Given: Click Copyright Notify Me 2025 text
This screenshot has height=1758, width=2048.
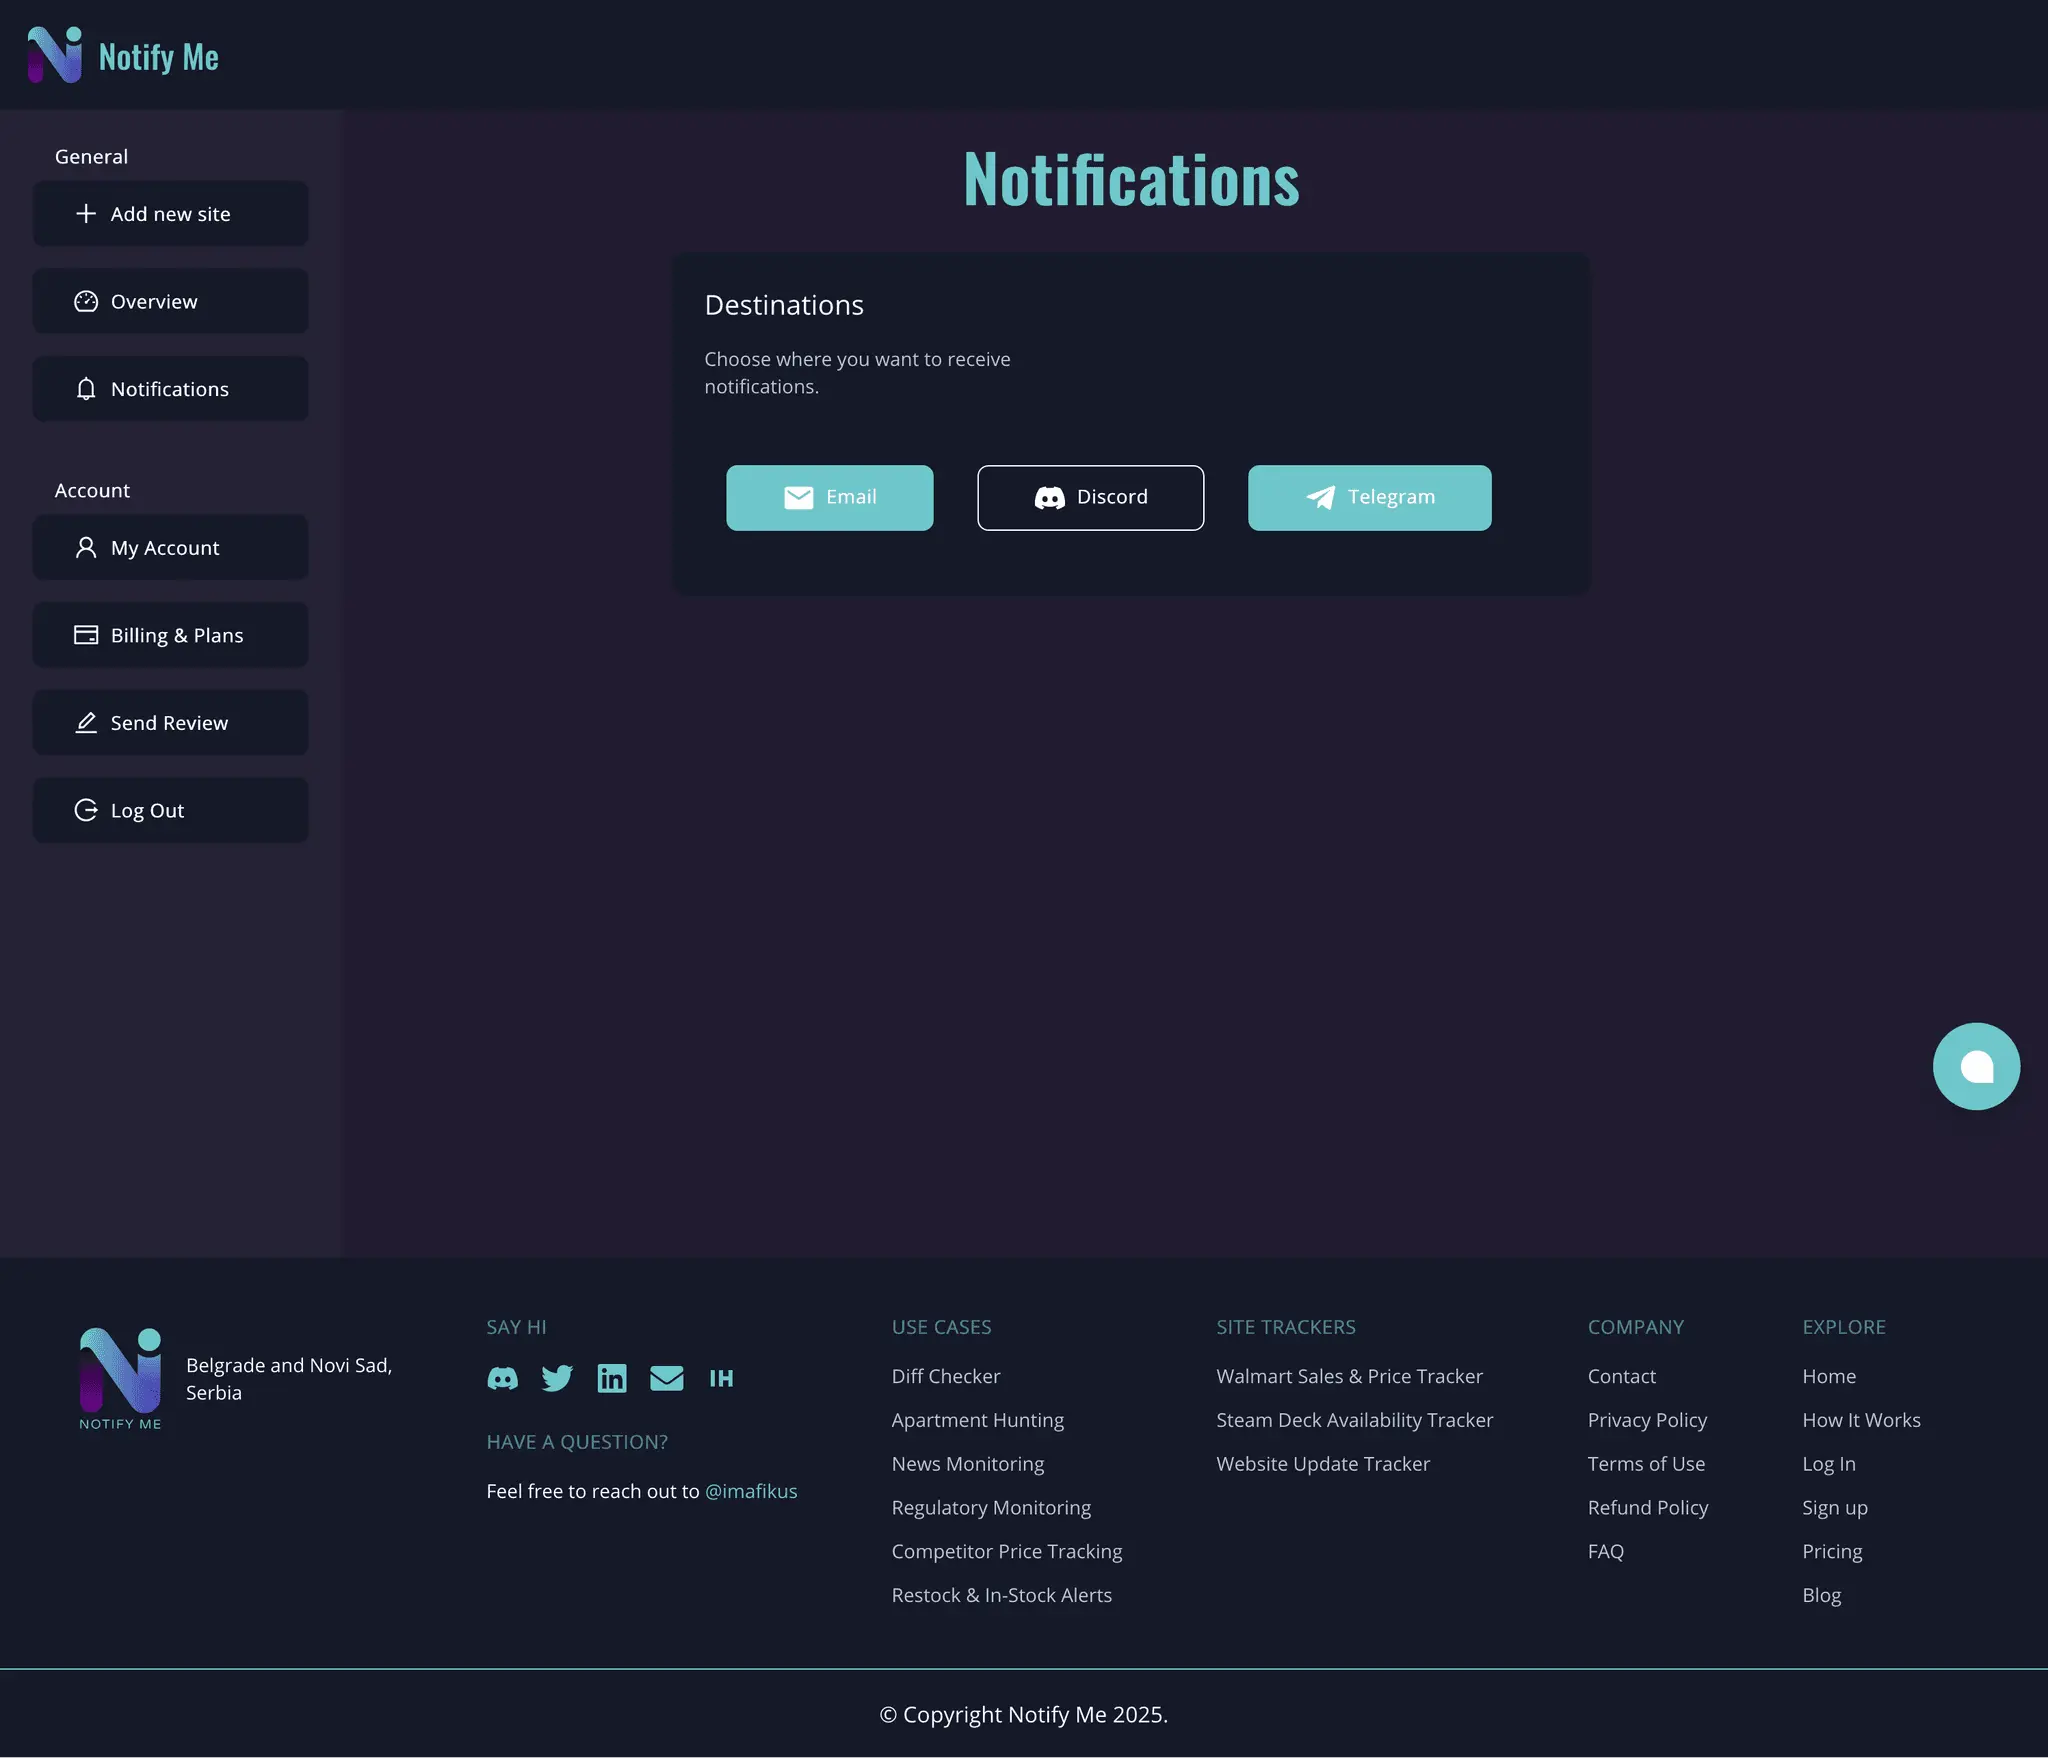Looking at the screenshot, I should point(1024,1715).
